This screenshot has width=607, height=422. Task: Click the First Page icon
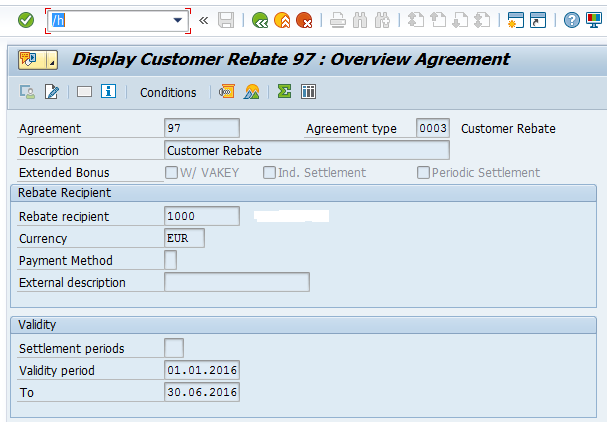click(x=416, y=20)
